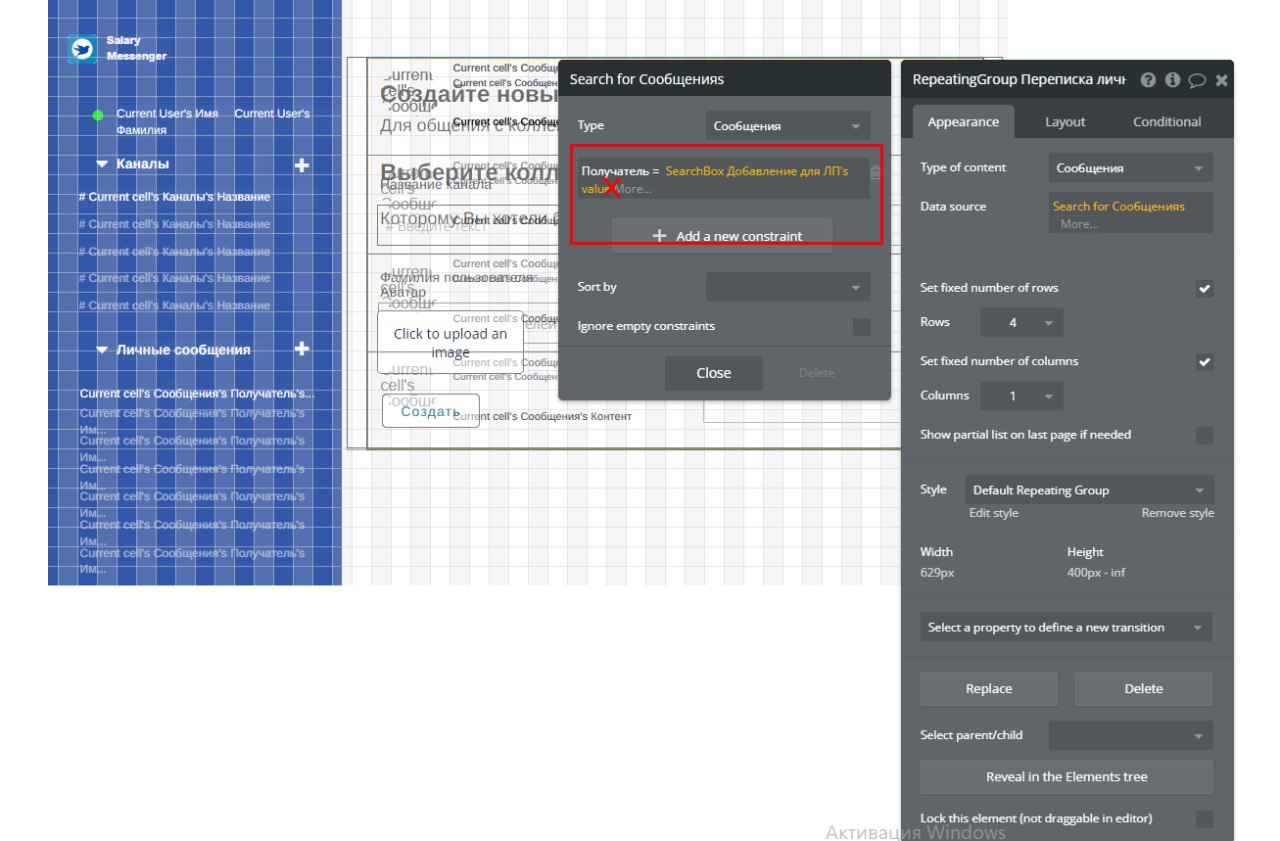Switch to the Conditional tab
Viewport: 1280px width, 841px height.
1167,122
